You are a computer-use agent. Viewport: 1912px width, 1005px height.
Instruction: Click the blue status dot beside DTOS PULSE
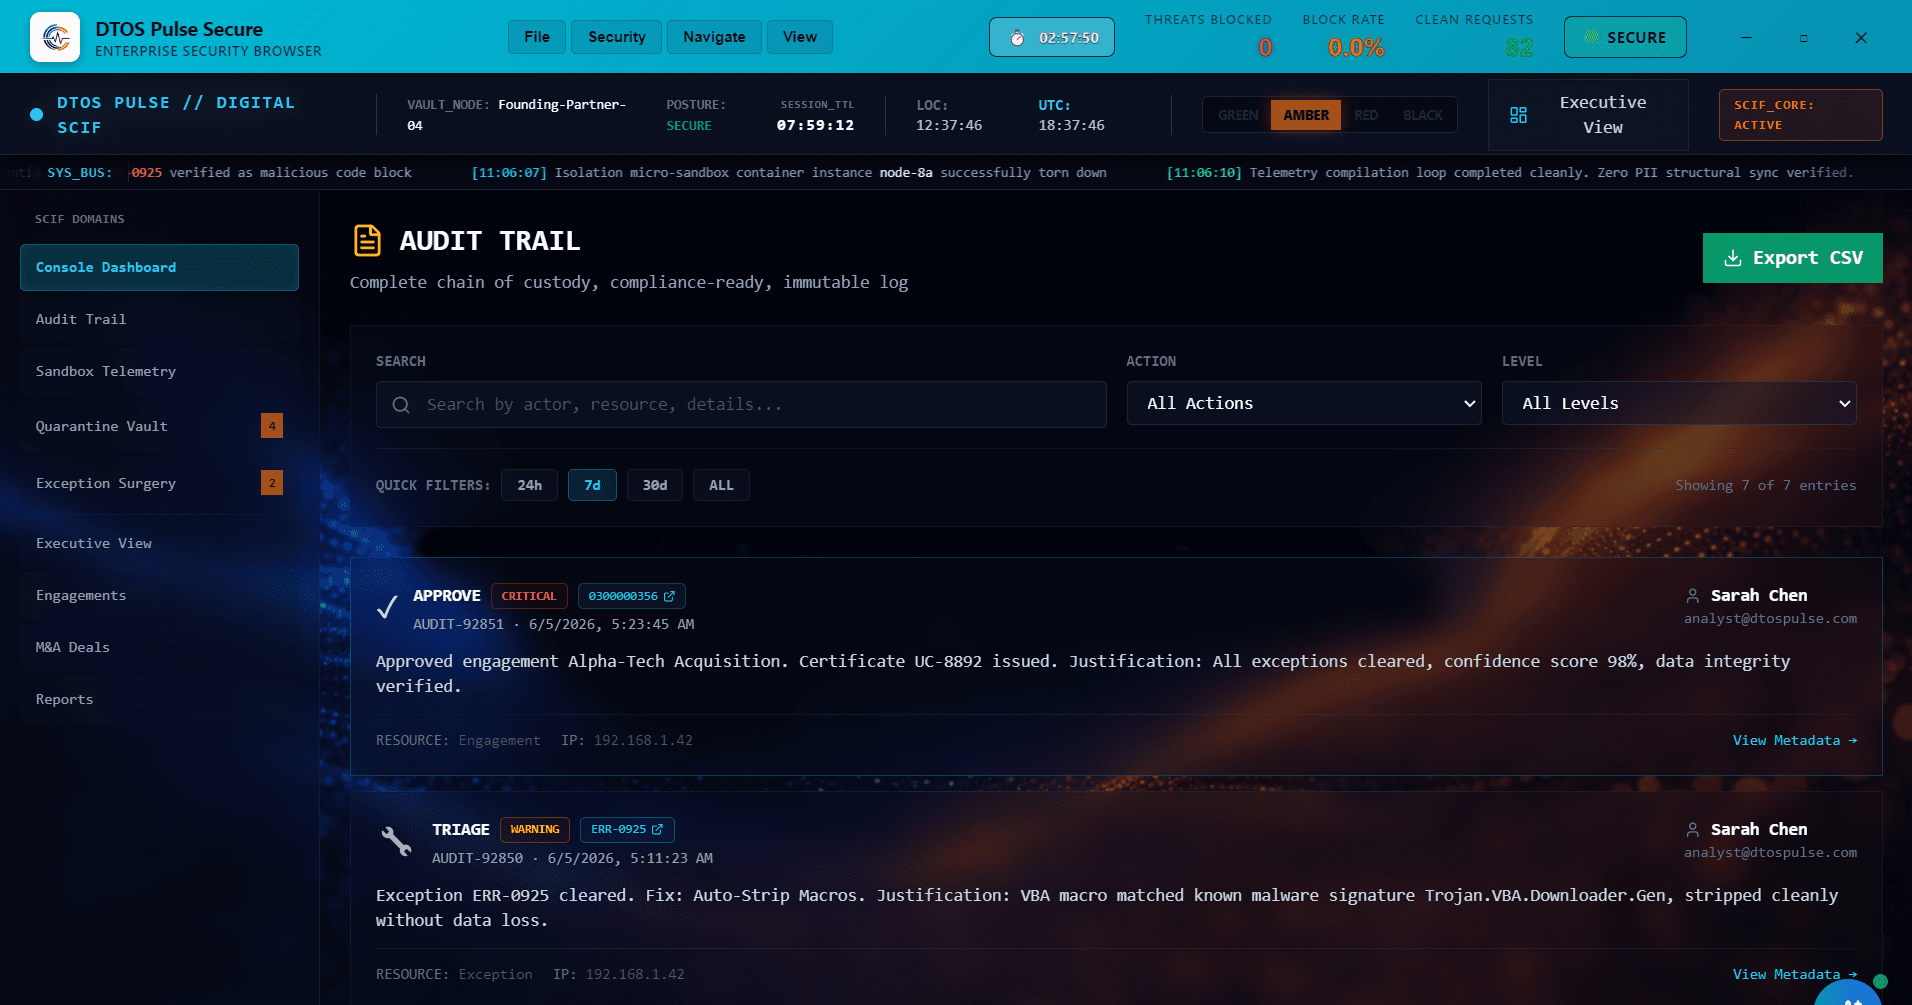pos(37,115)
